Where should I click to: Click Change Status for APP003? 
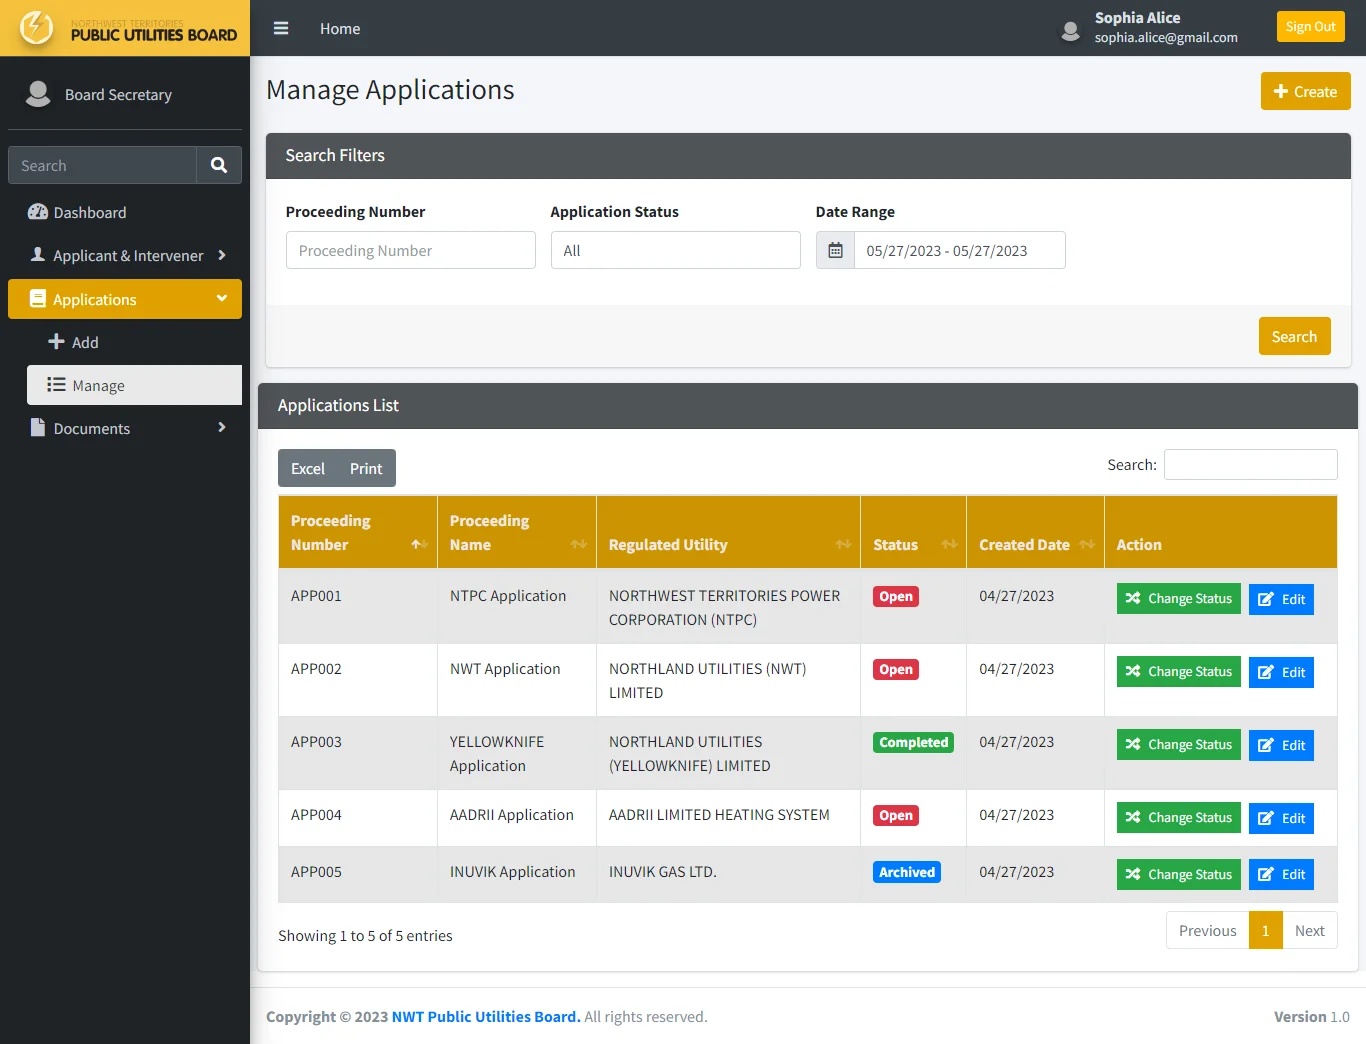[x=1178, y=745]
